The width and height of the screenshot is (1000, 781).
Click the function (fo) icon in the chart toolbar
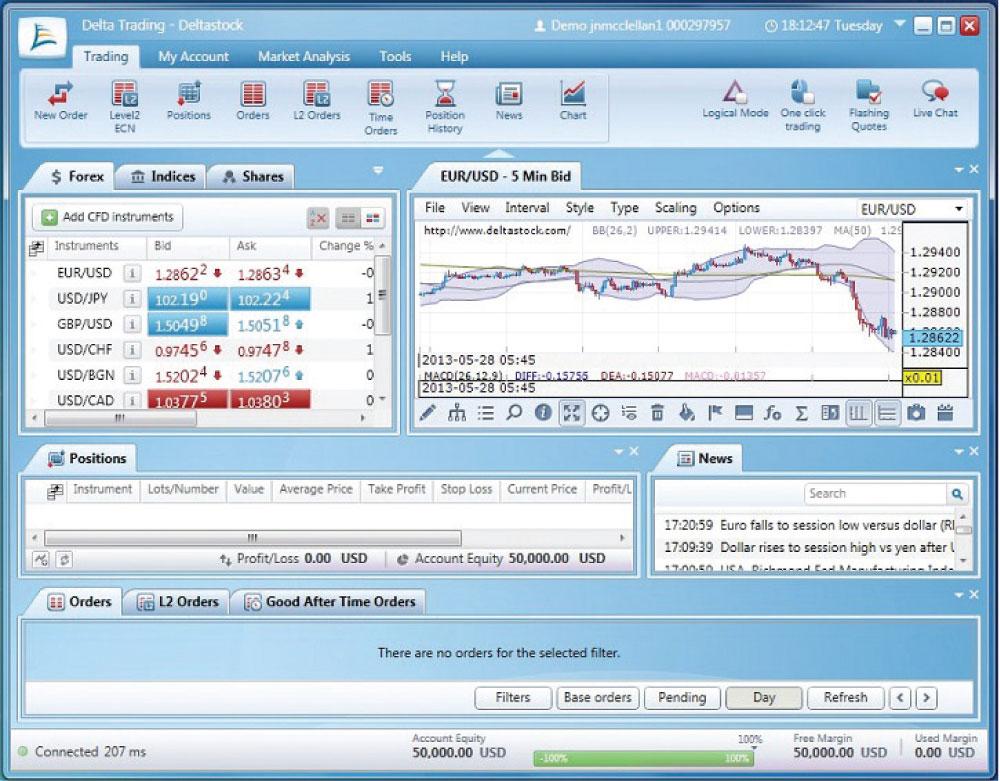pos(772,413)
